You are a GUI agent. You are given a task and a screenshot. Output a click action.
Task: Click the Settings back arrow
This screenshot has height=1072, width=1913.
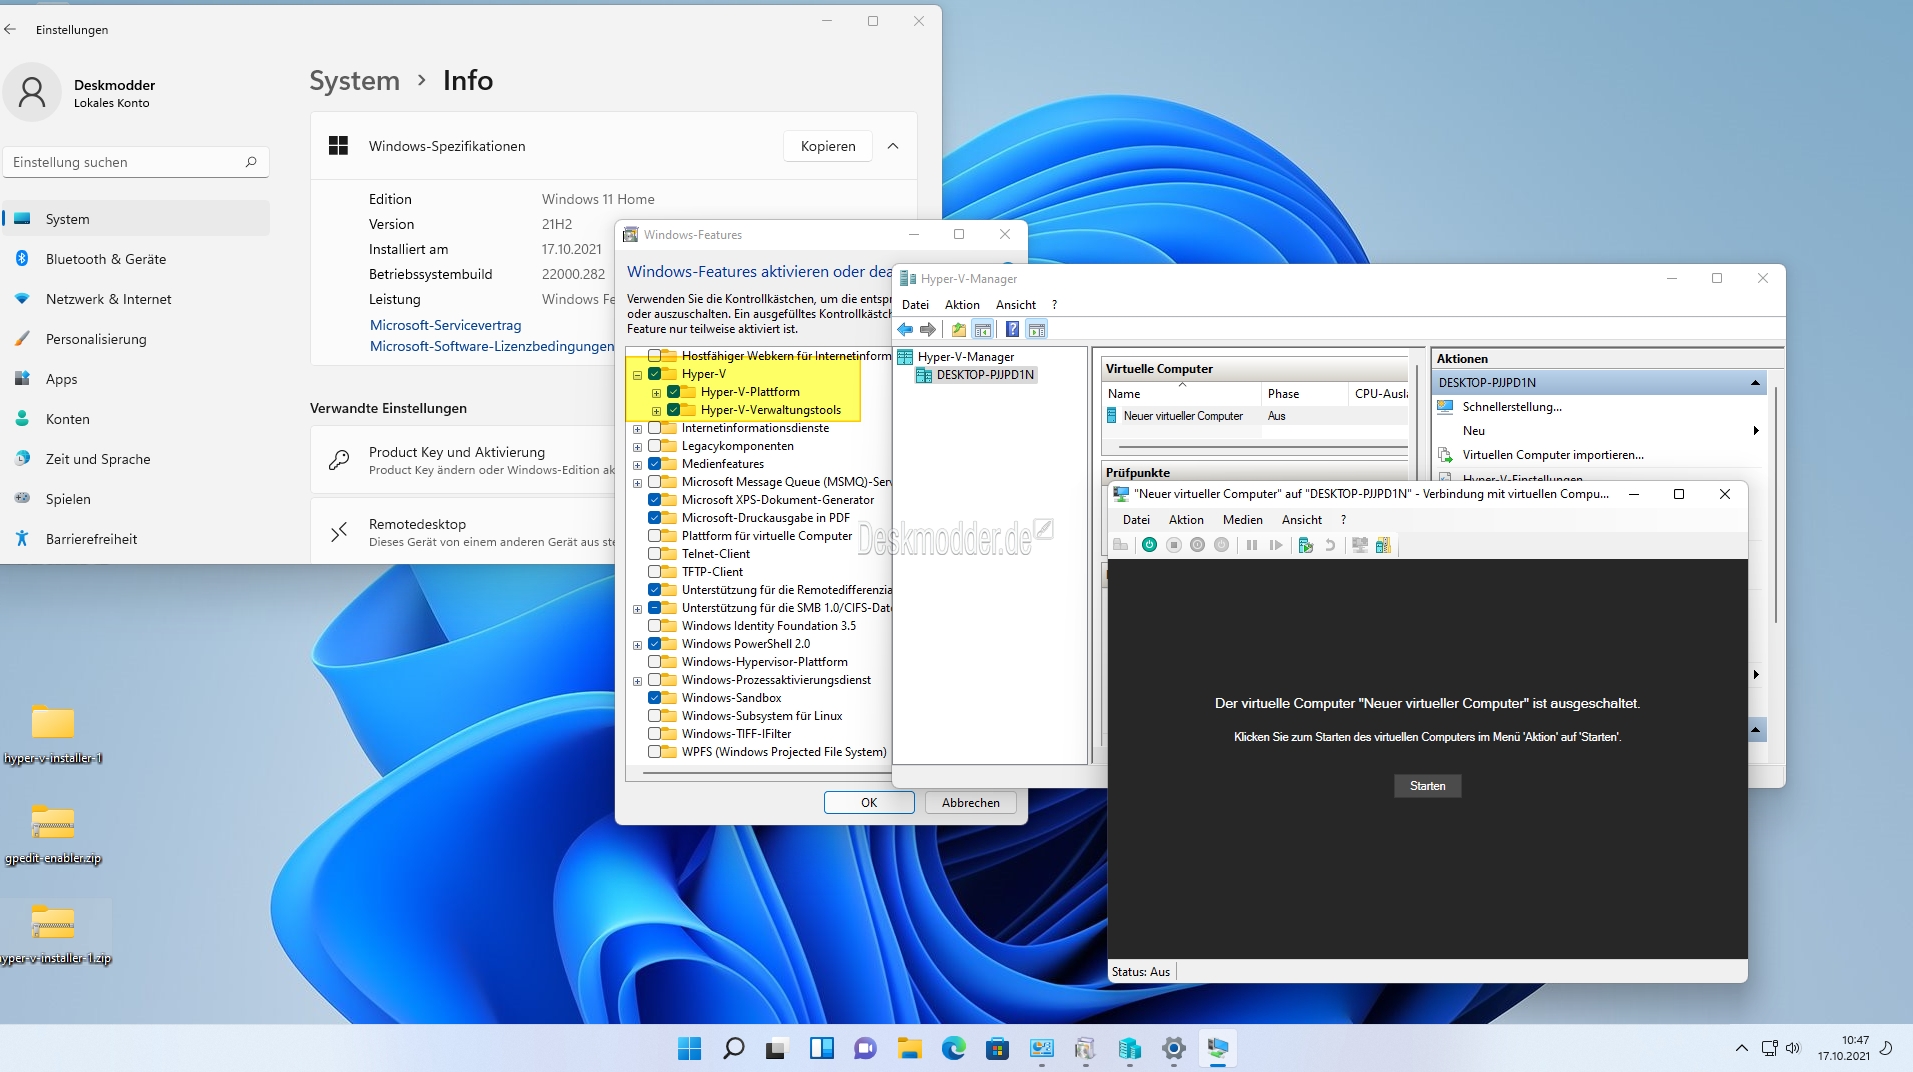point(10,29)
